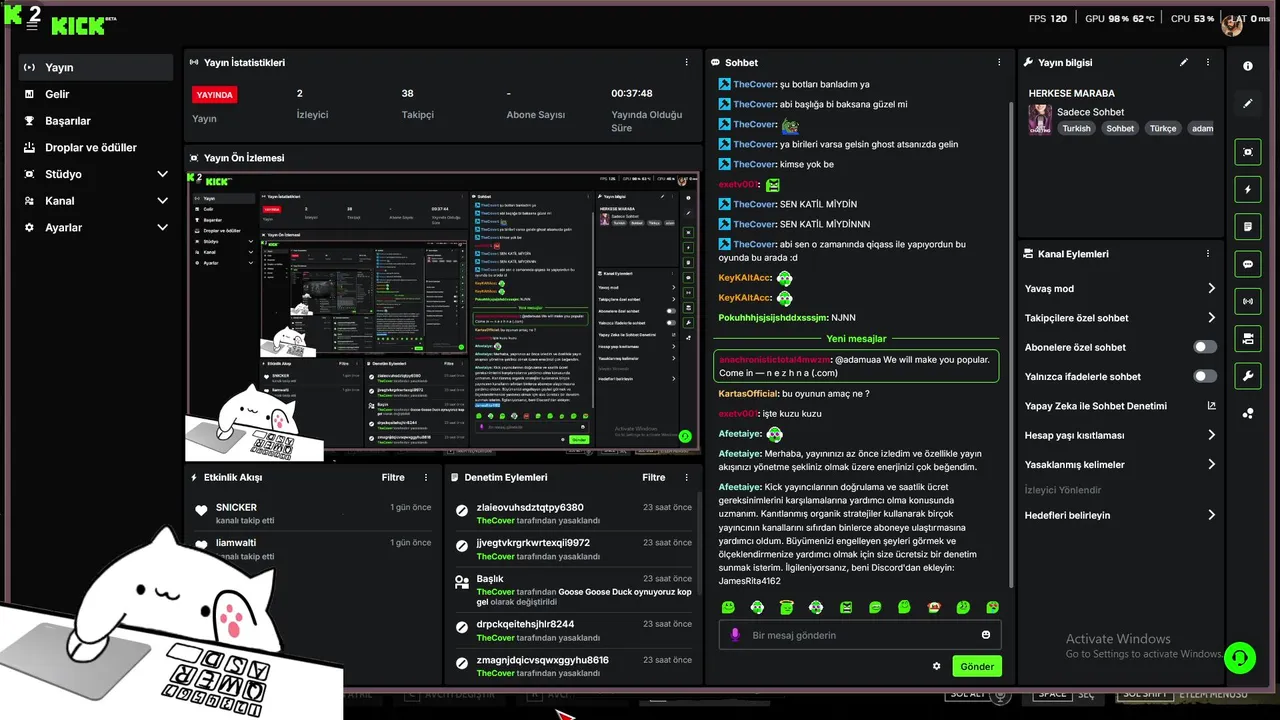This screenshot has width=1280, height=720.
Task: Click the Gönder send button
Action: 977,666
